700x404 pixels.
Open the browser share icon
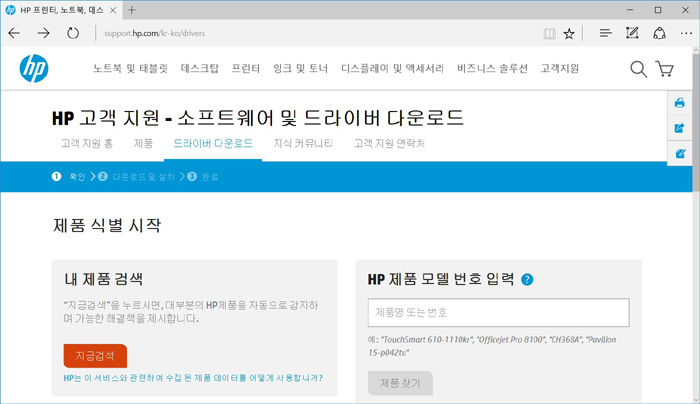pos(659,33)
